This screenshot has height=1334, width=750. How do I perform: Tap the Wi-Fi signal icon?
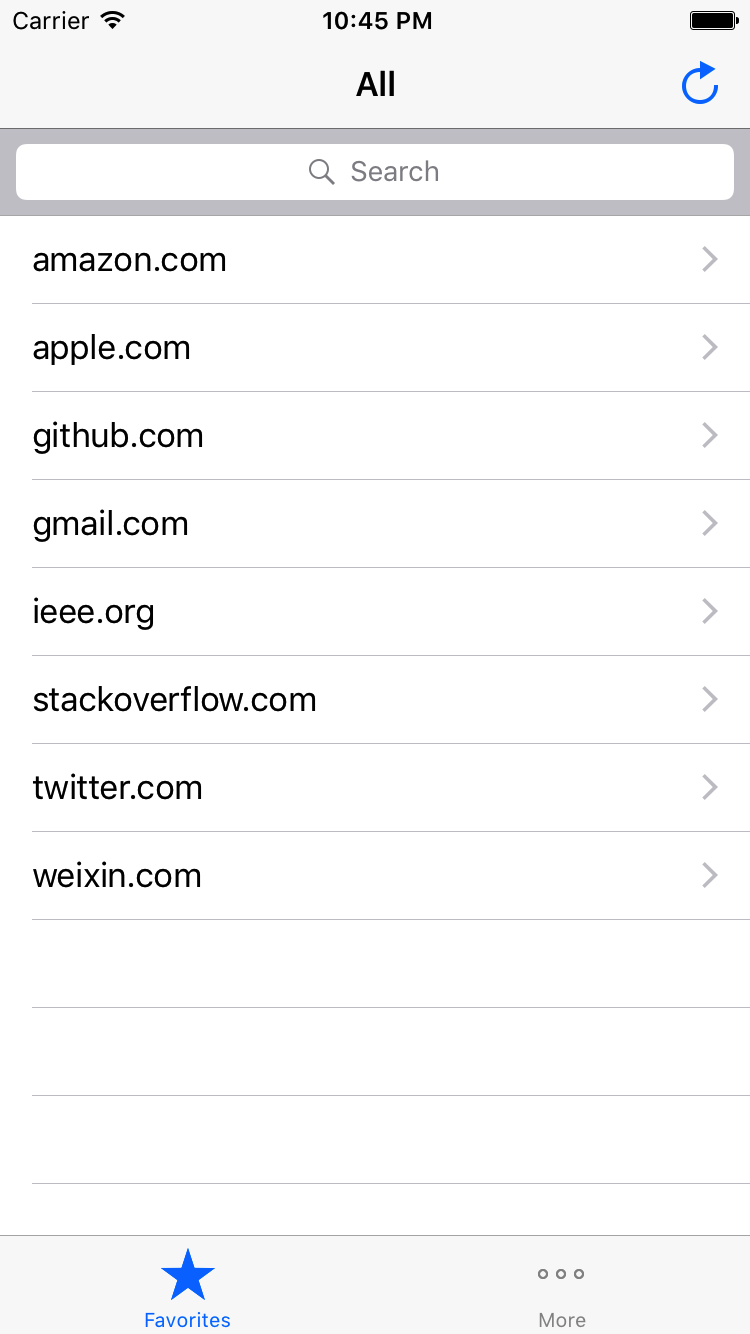(113, 21)
